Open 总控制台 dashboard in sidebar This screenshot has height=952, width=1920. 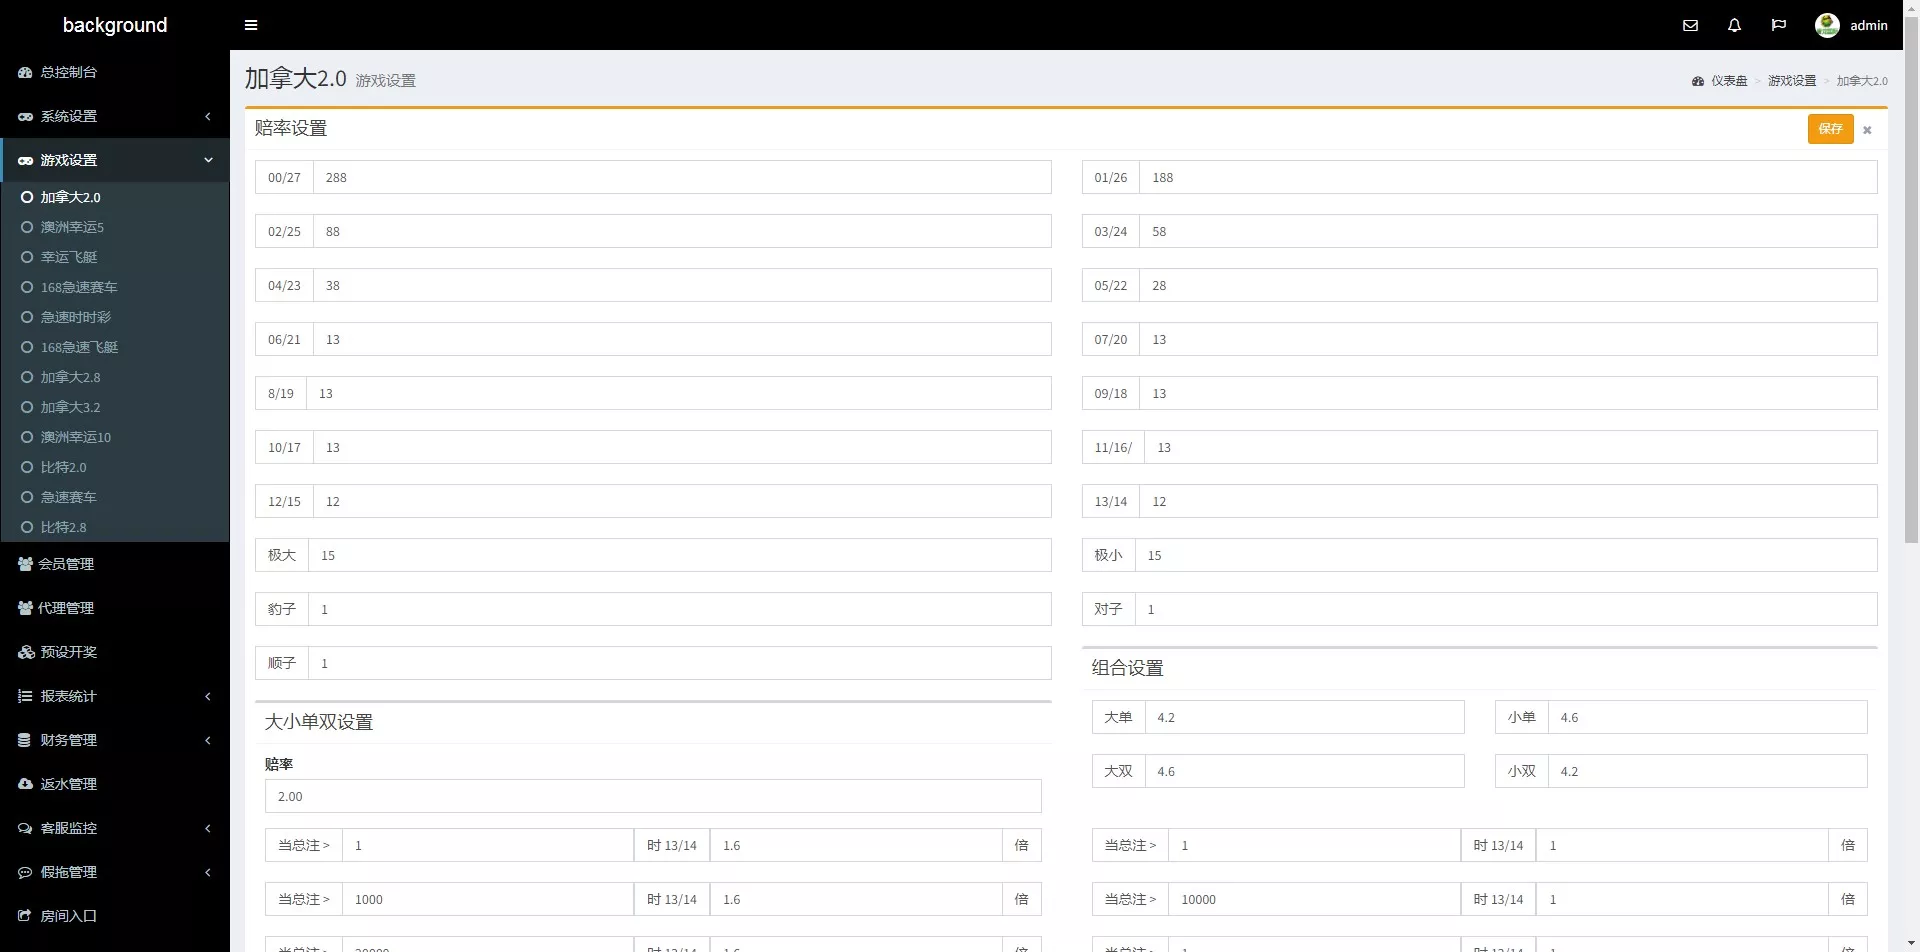coord(68,72)
